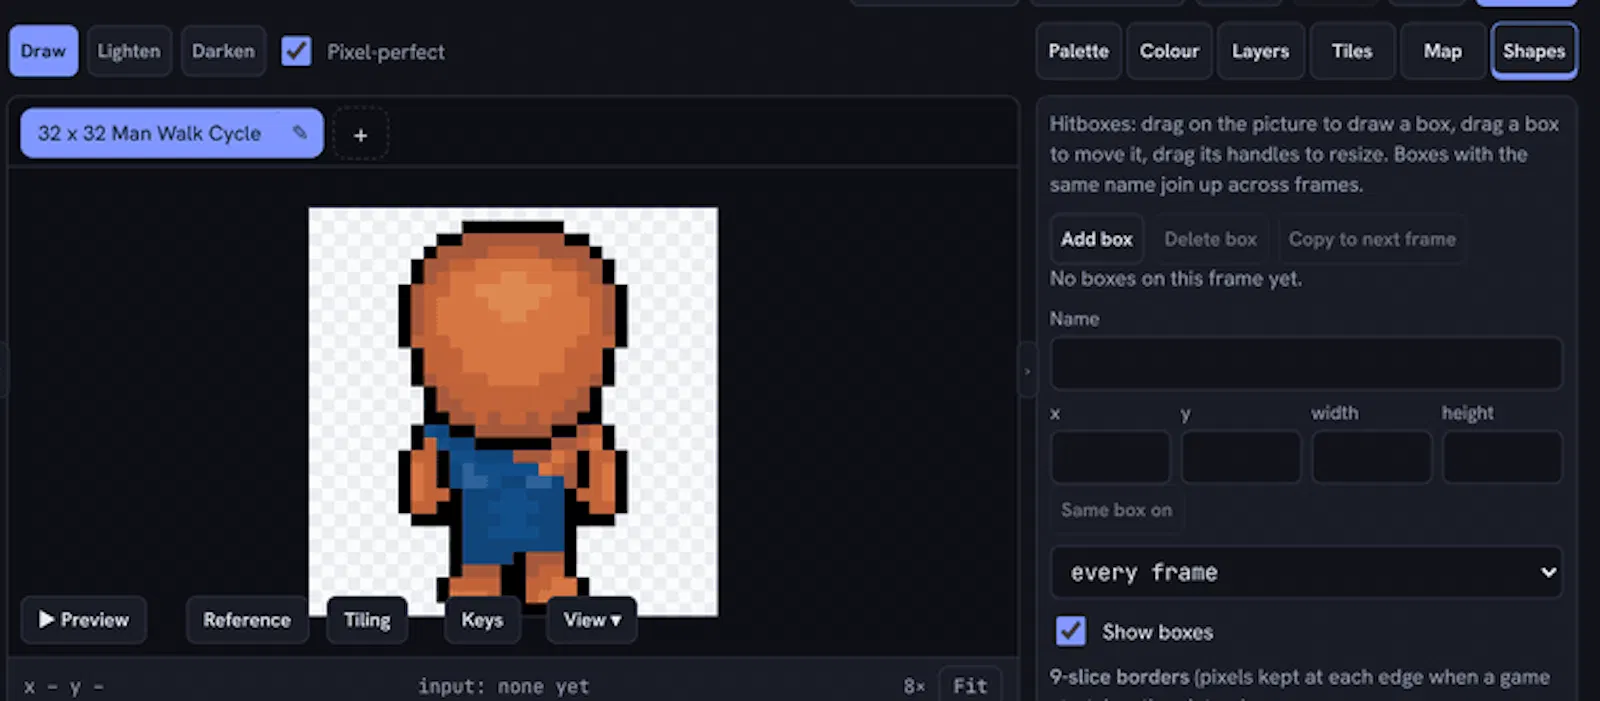Click the 'input: none yet' status text
This screenshot has width=1600, height=701.
point(504,687)
